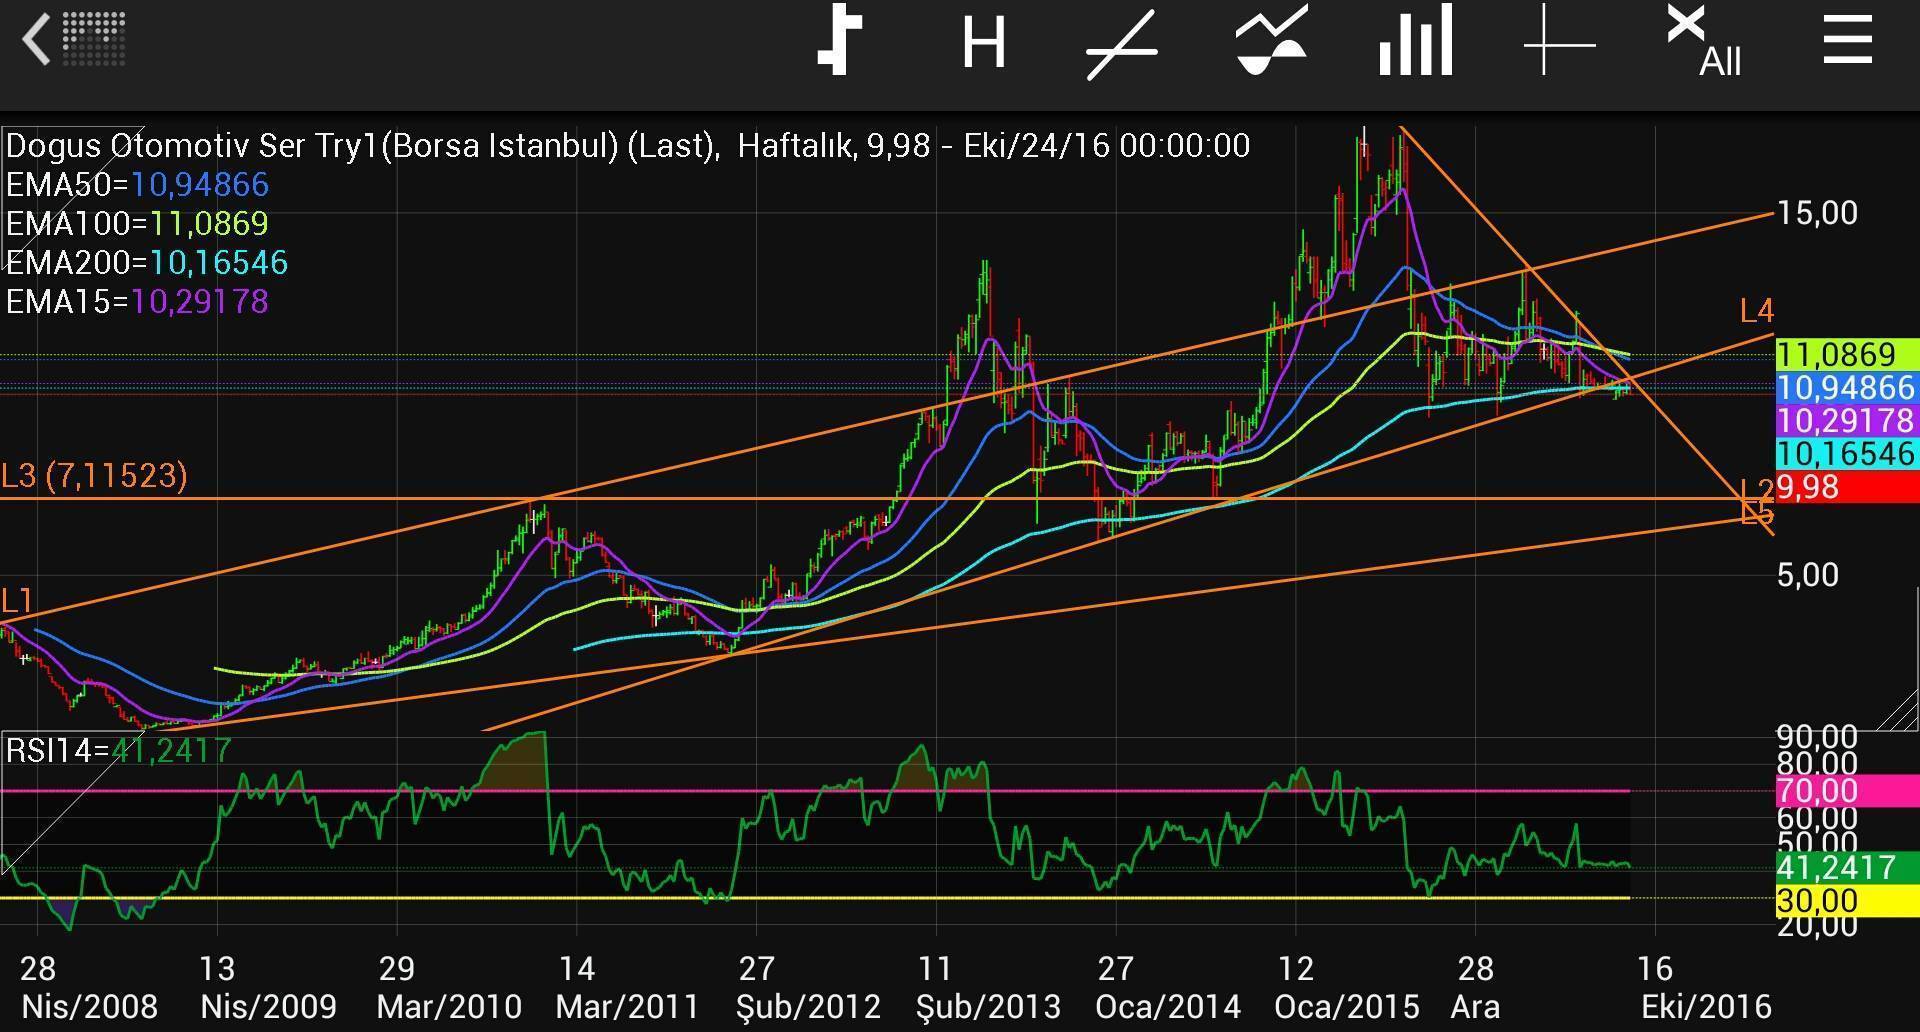Open the bar chart style icon
The width and height of the screenshot is (1920, 1032).
click(x=1415, y=42)
